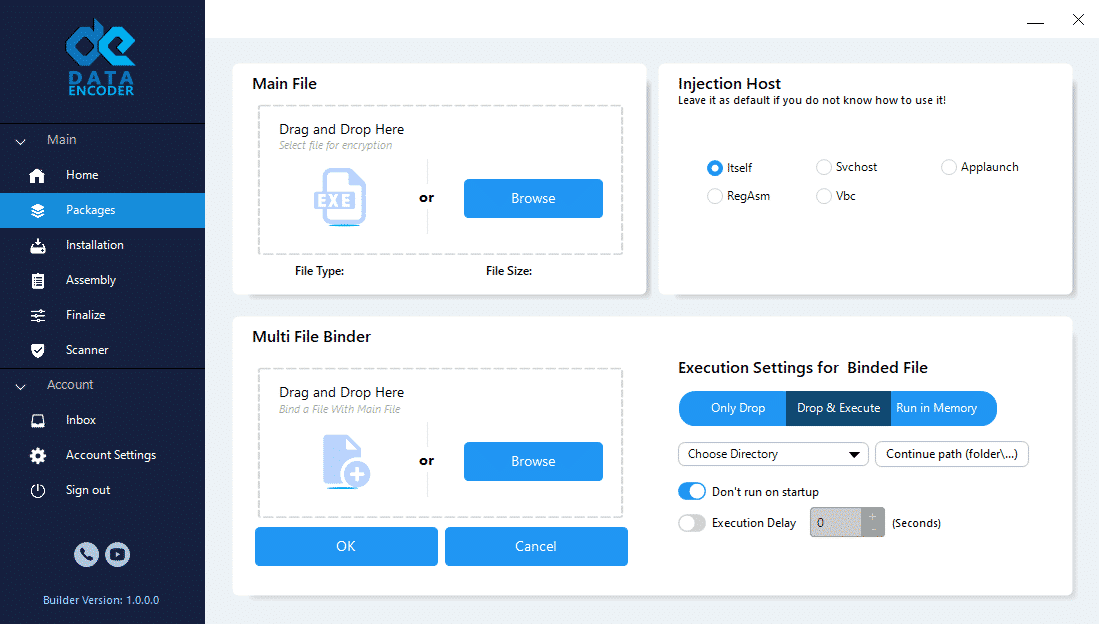Viewport: 1099px width, 624px height.
Task: Collapse the Account sidebar section
Action: tap(20, 387)
